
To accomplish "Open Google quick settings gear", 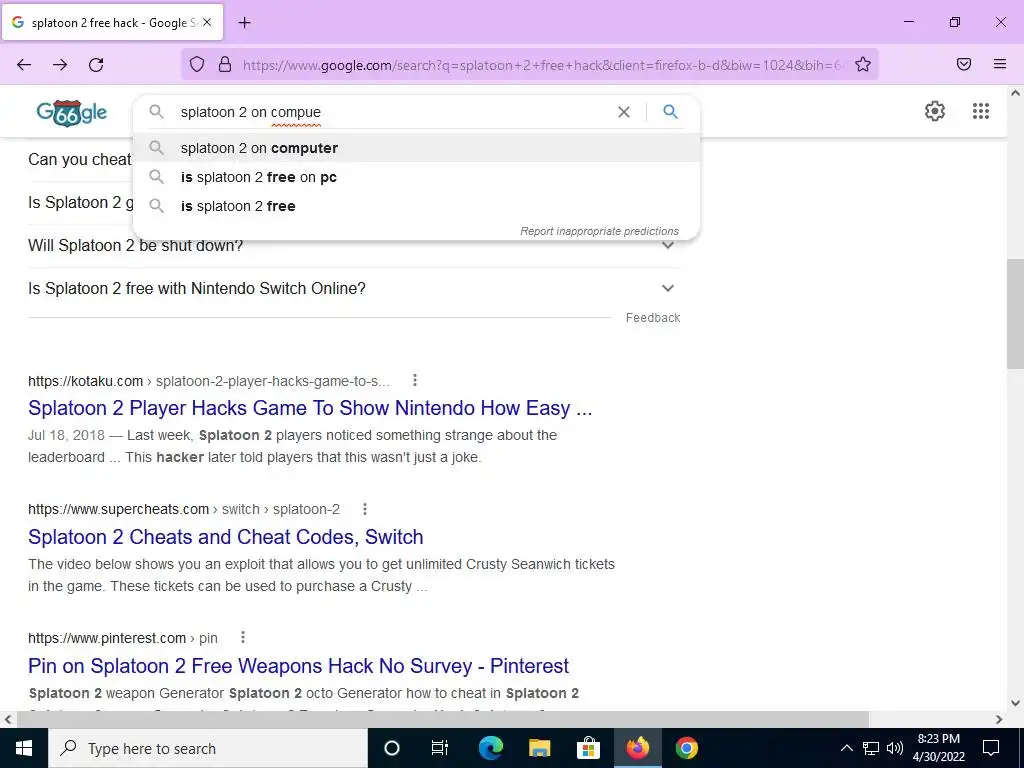I will 935,111.
